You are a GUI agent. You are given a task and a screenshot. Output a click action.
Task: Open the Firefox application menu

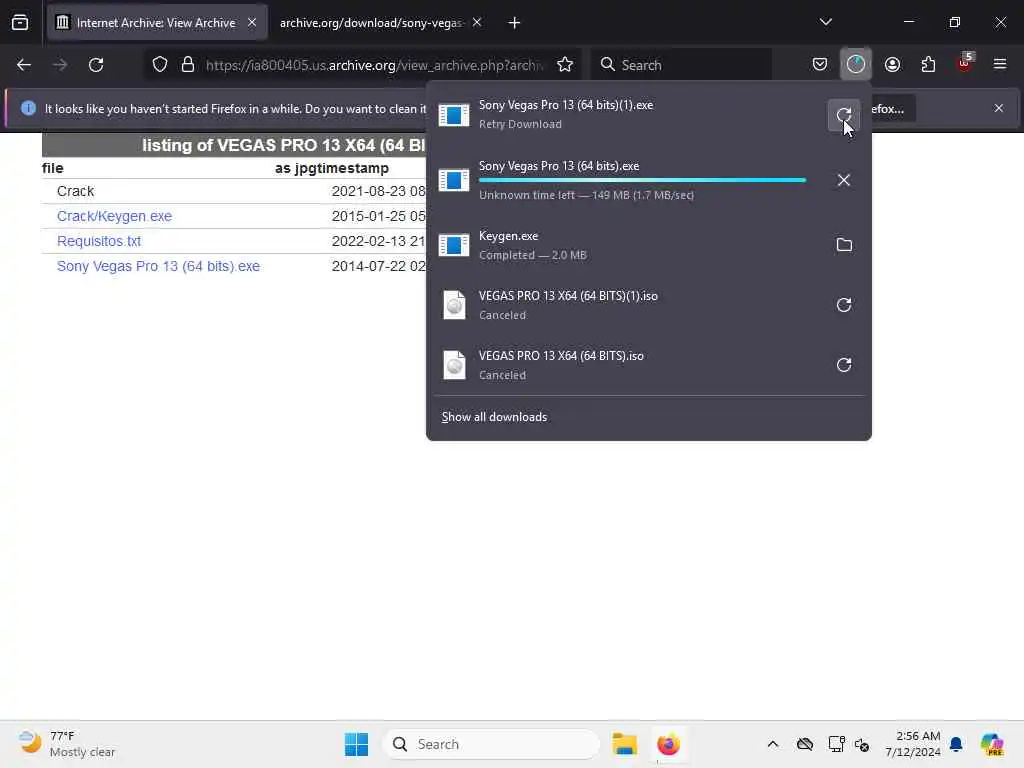(1000, 65)
